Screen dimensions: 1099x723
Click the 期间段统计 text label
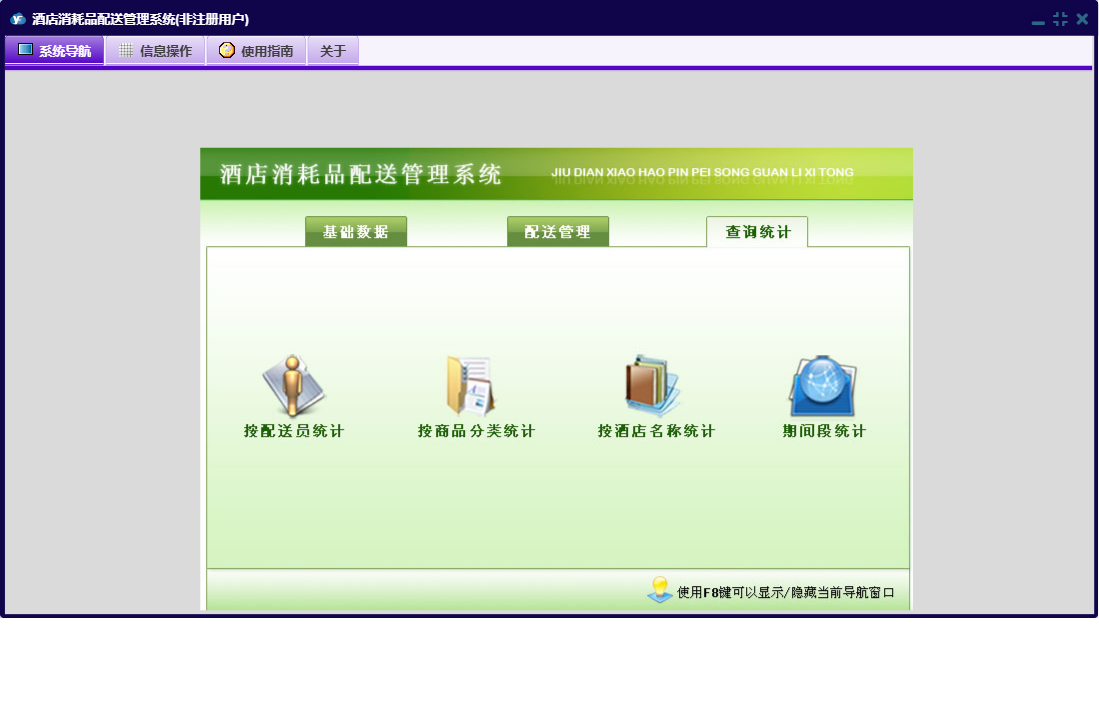tap(824, 432)
